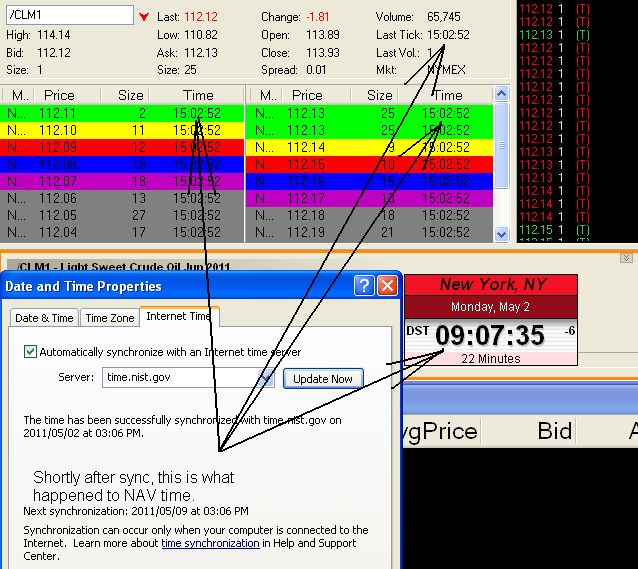
Task: Click the bid Time column header
Action: [198, 95]
